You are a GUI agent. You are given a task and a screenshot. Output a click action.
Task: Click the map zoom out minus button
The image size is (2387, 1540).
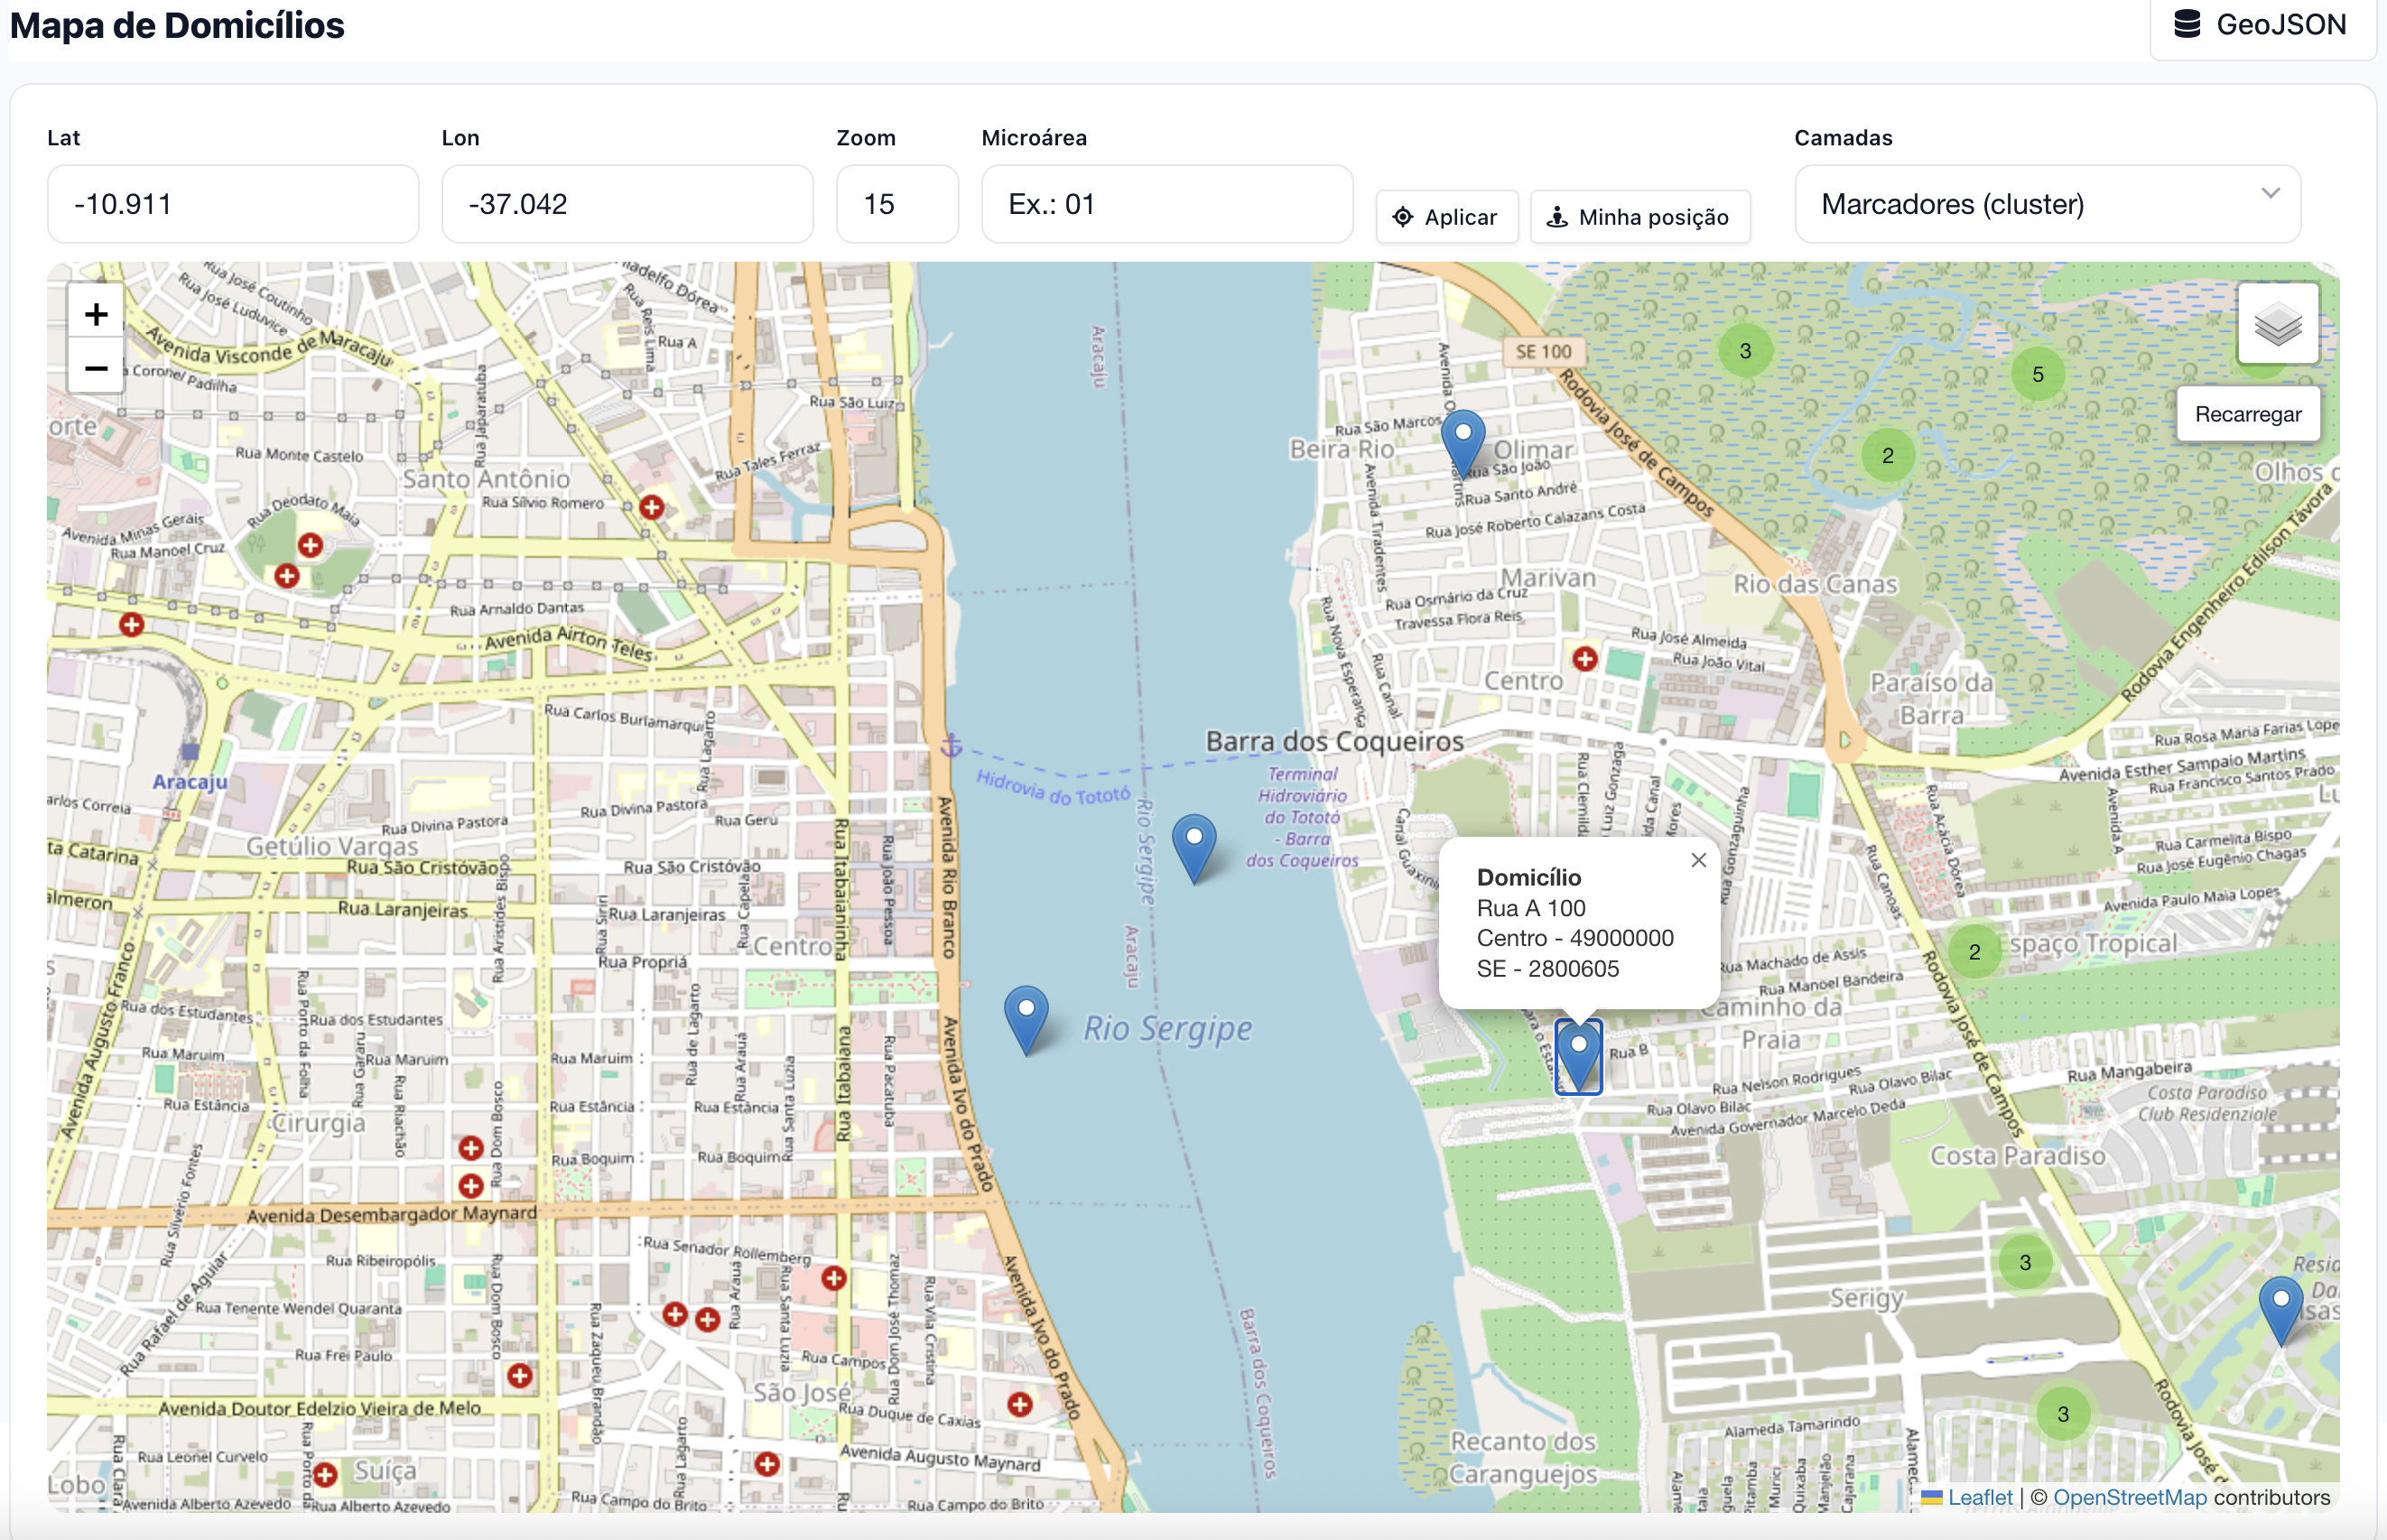coord(96,369)
